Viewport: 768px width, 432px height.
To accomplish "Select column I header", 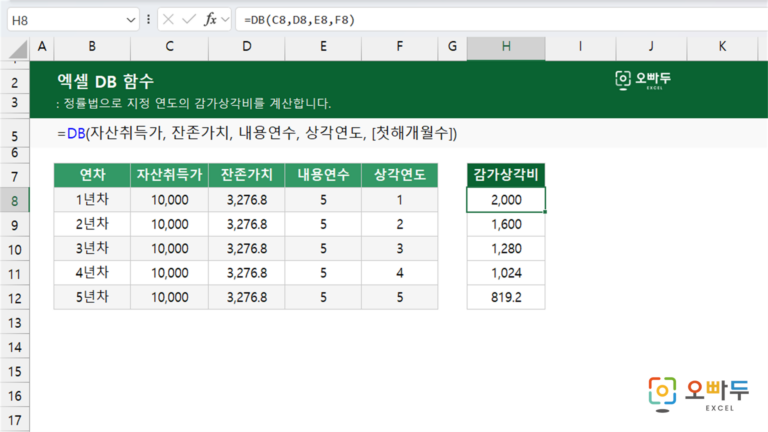I will click(580, 47).
